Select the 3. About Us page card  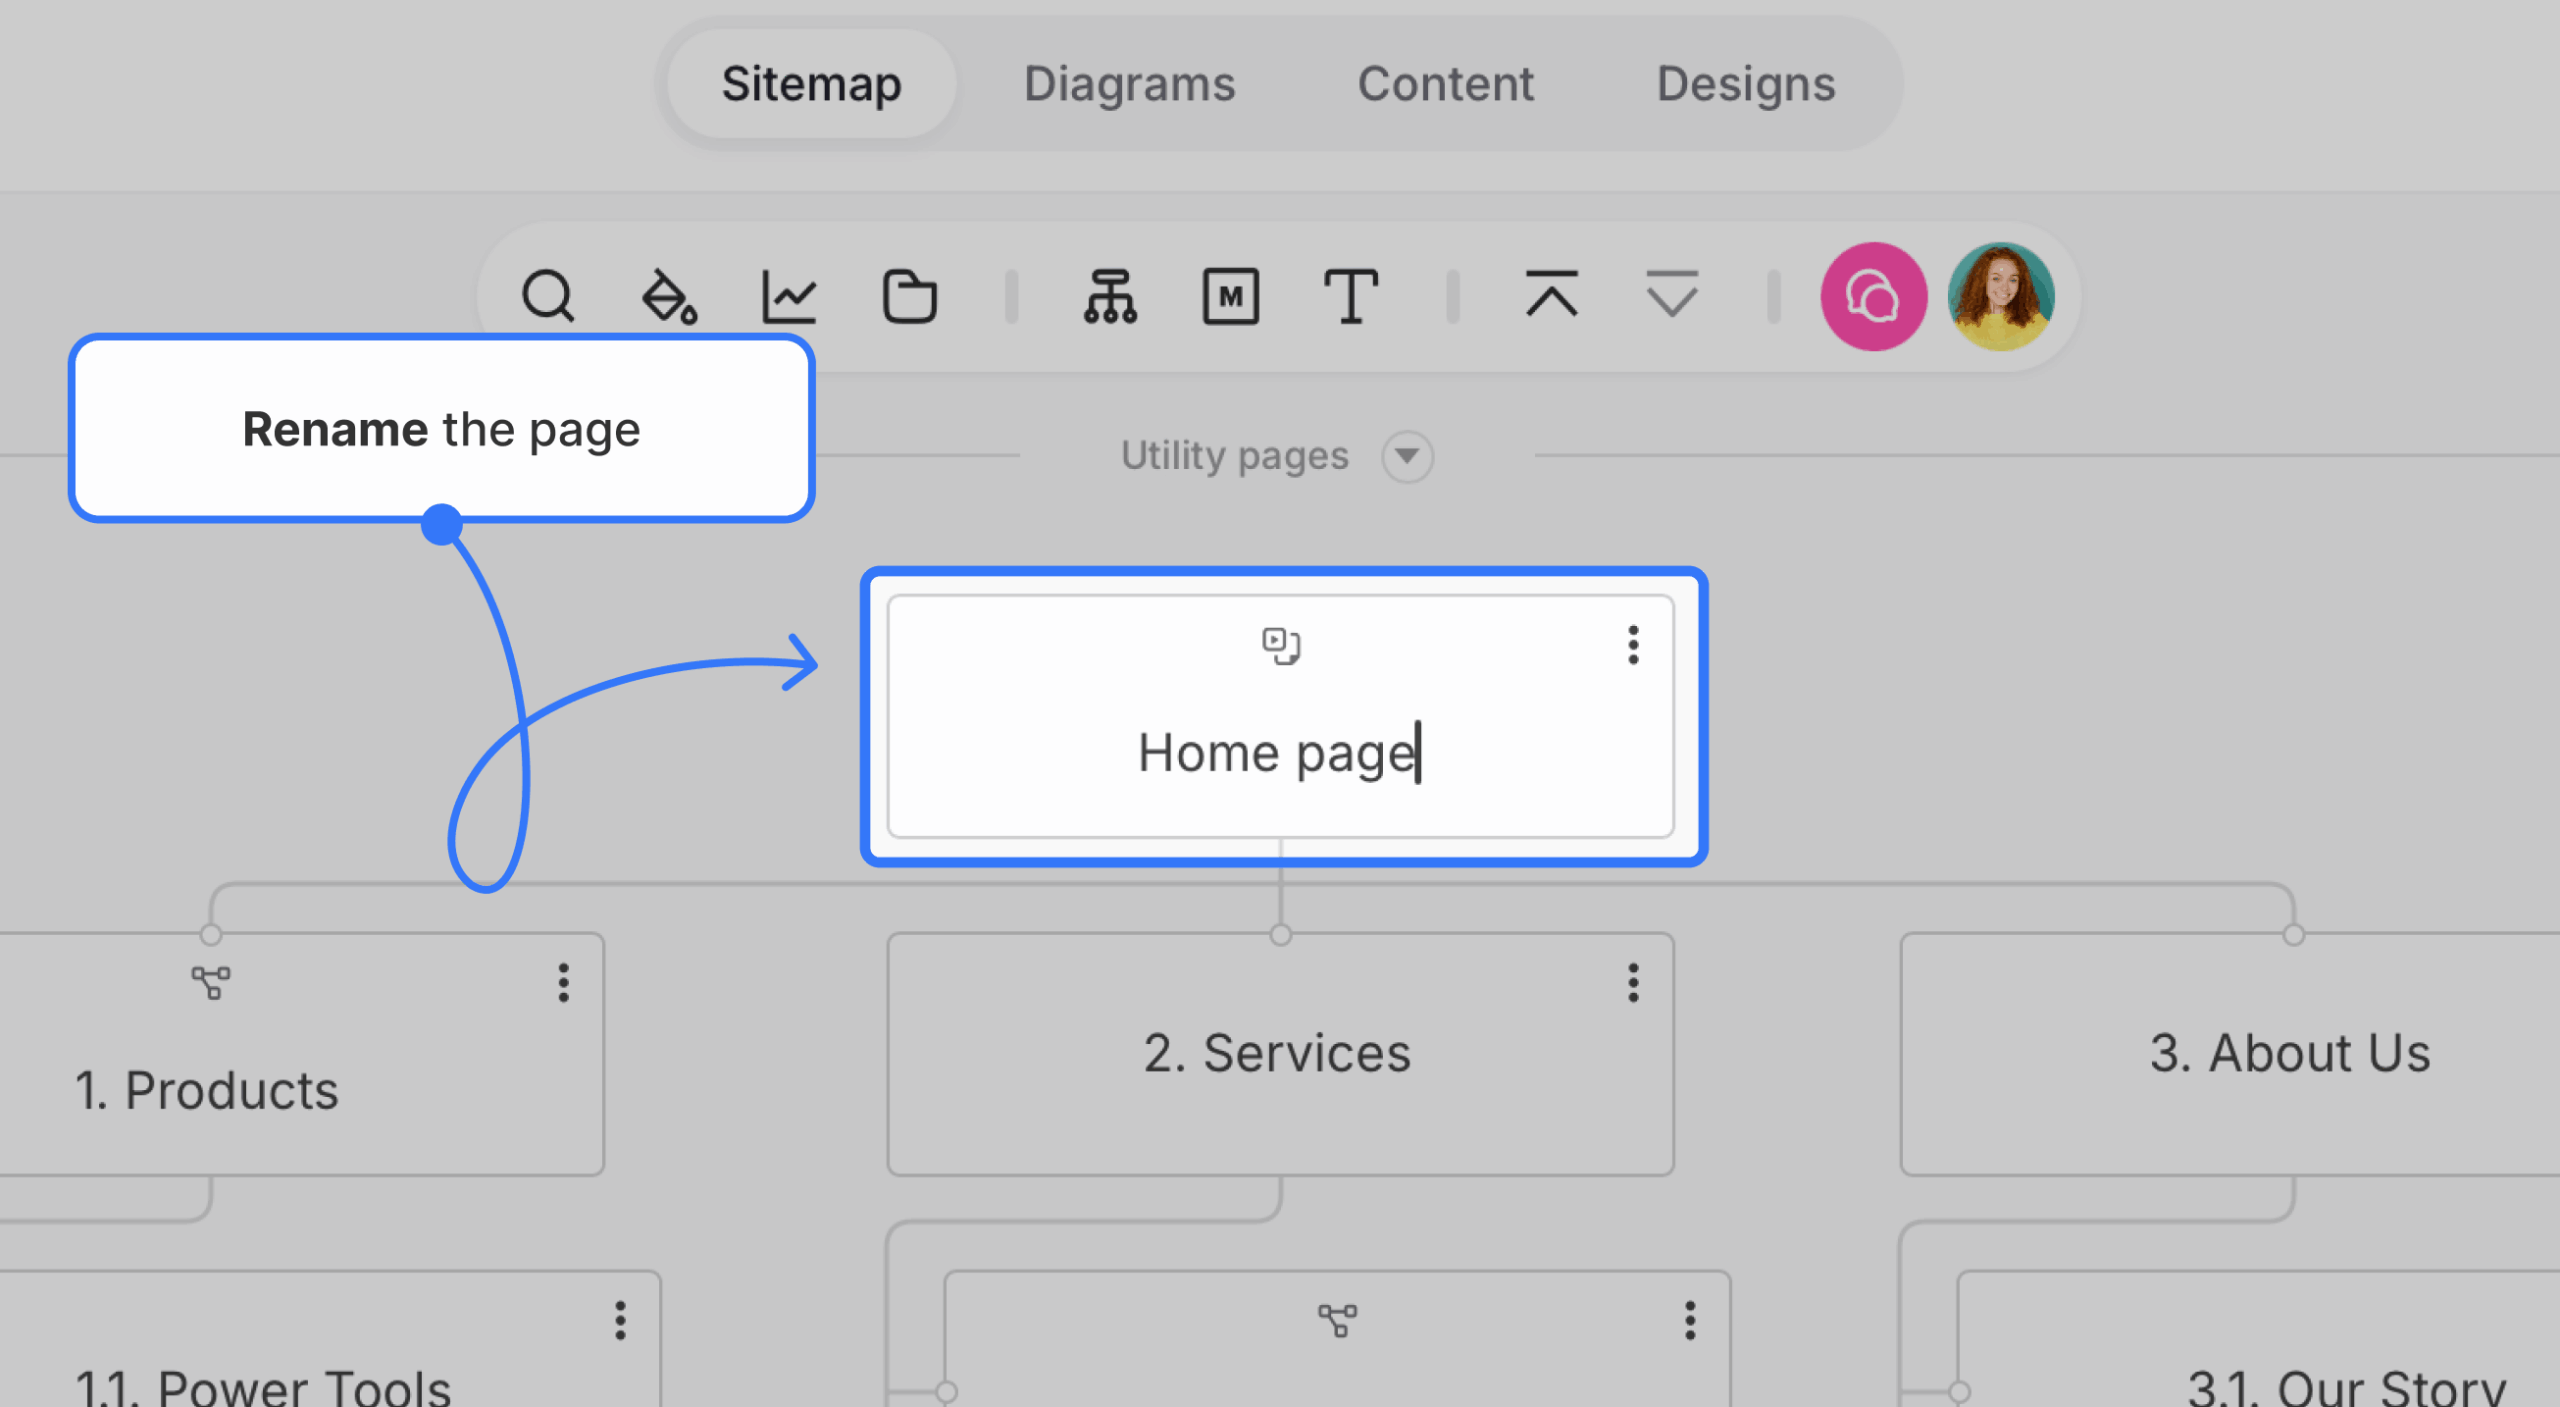pyautogui.click(x=2230, y=1055)
